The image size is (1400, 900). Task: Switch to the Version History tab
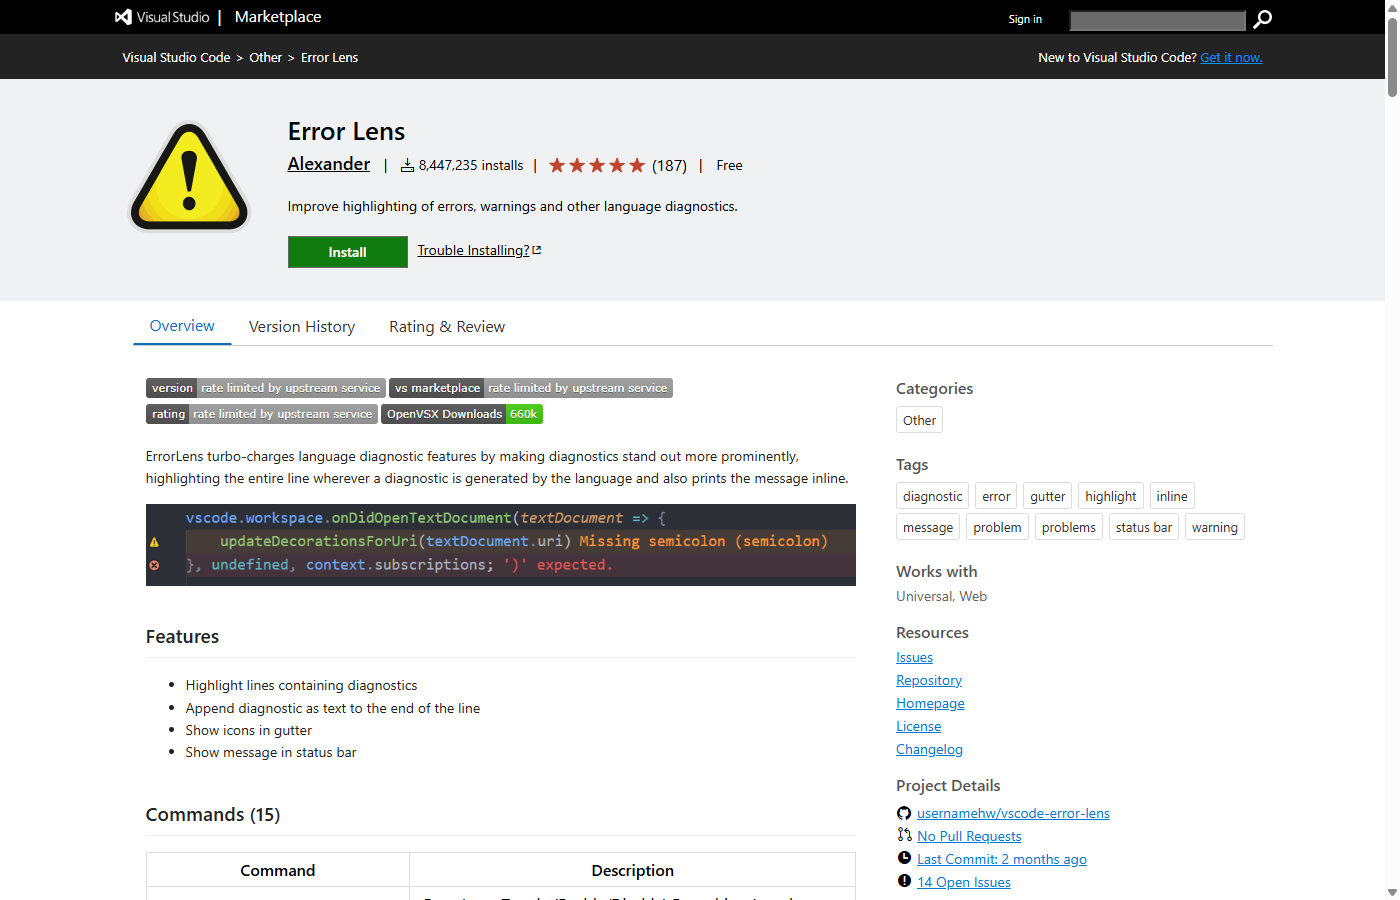pos(302,327)
